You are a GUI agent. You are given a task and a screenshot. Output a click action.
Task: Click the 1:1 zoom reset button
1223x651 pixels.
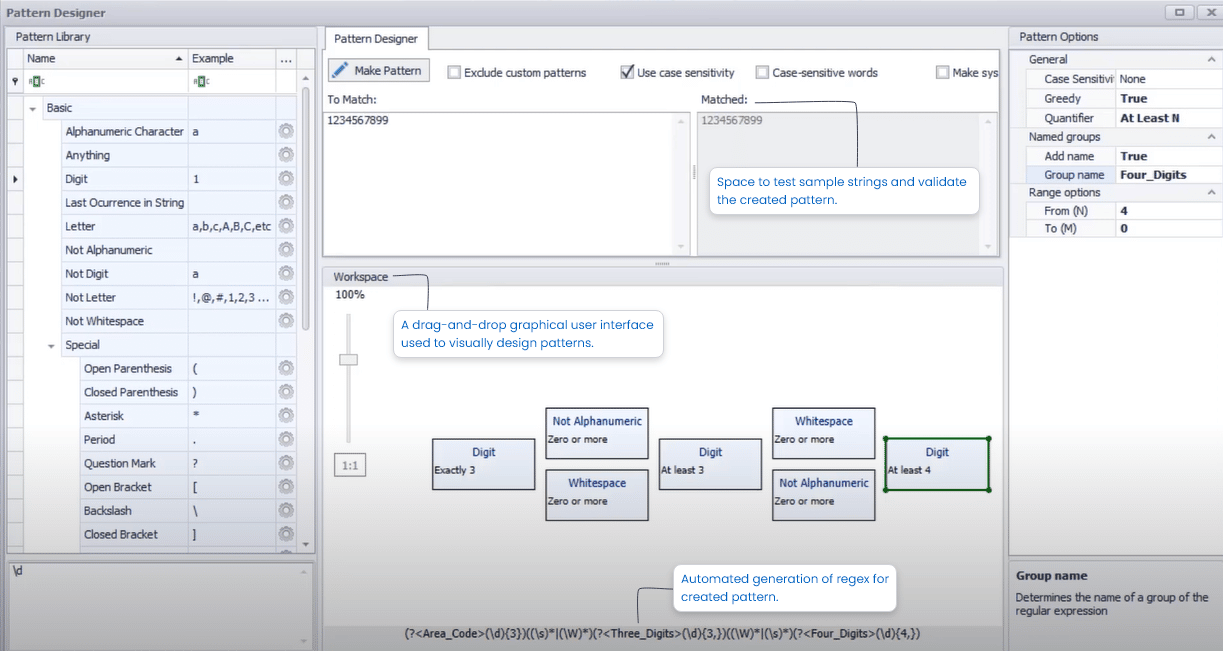349,464
